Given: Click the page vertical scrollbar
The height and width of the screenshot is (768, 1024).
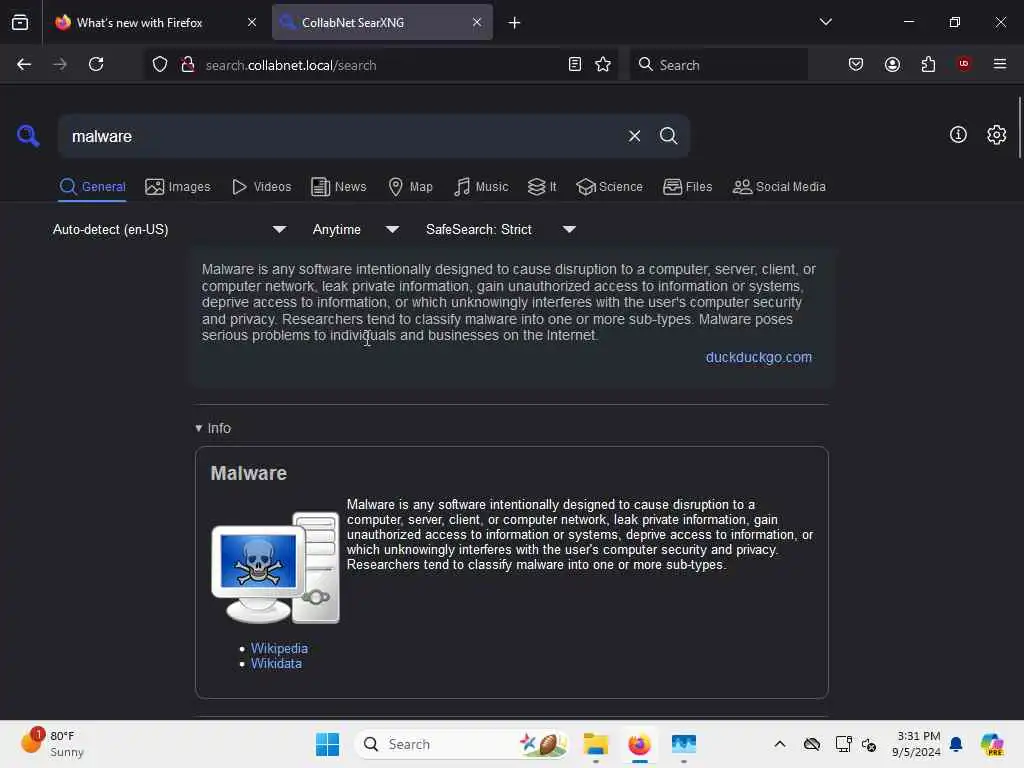Looking at the screenshot, I should point(1019,127).
